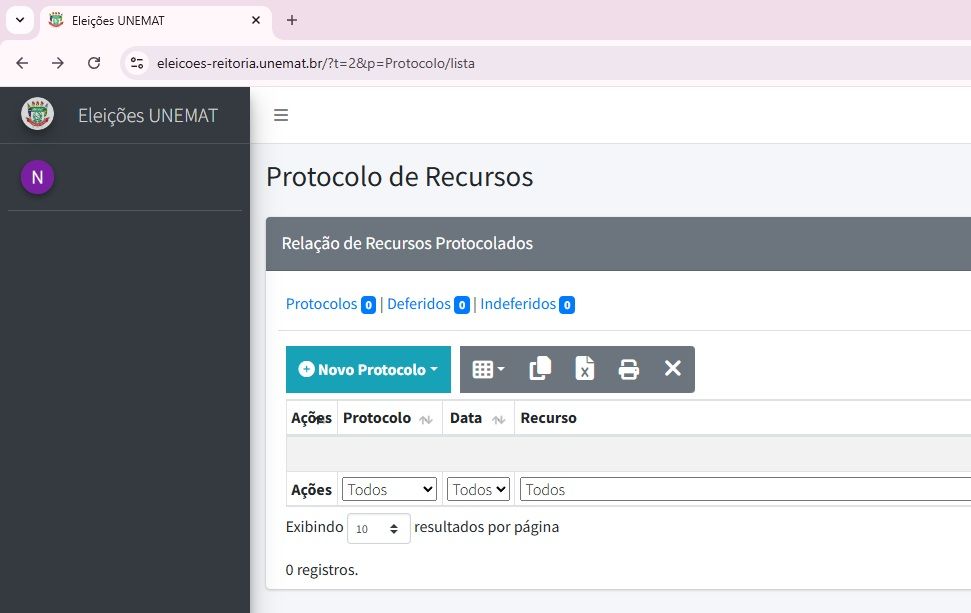Screen dimensions: 971x613
Task: Open a new browser tab
Action: coord(292,20)
